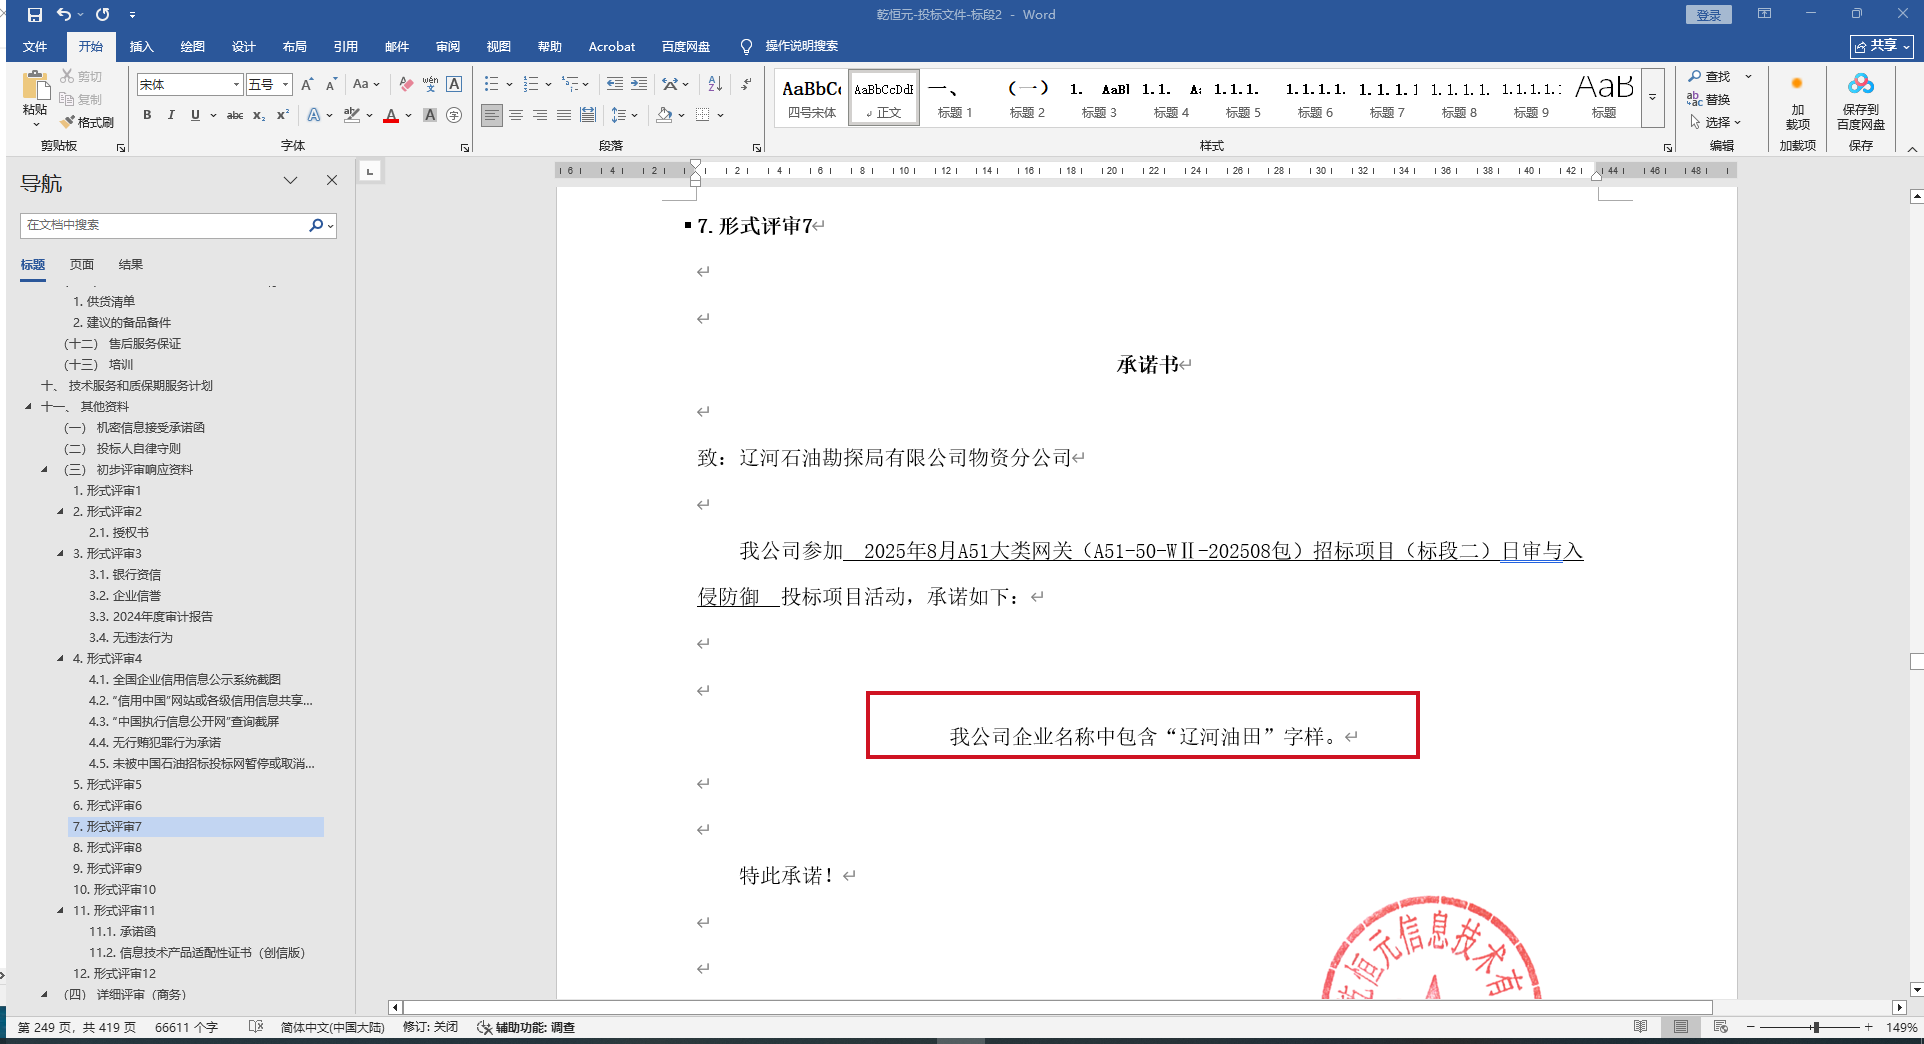
Task: Expand the styles gallery with the More arrow
Action: [x=1653, y=98]
